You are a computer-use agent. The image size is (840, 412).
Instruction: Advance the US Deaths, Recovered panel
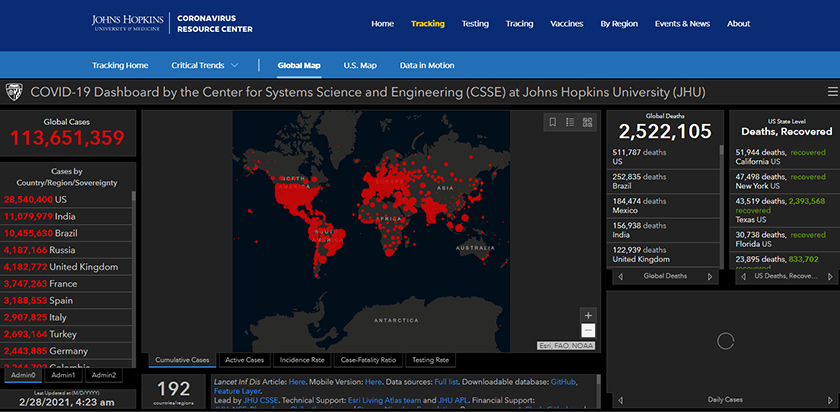click(x=831, y=276)
